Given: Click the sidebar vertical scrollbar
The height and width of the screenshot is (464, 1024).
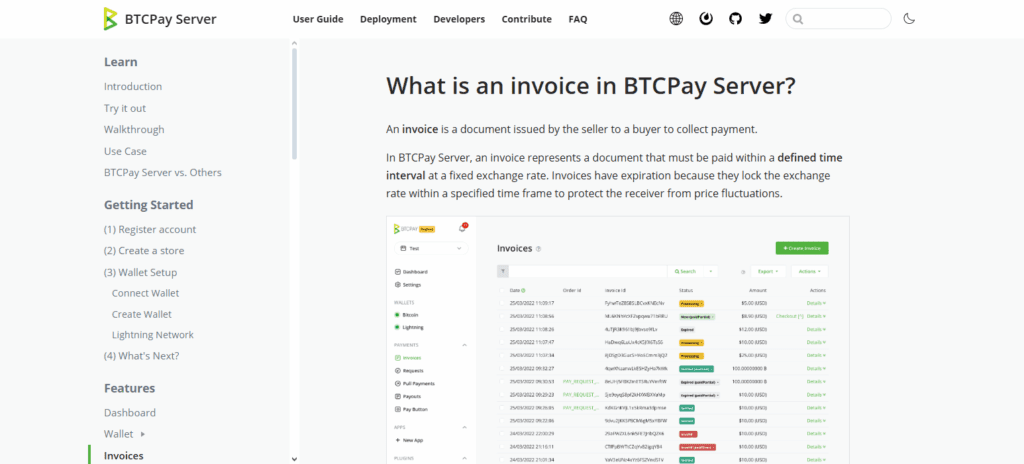Looking at the screenshot, I should click(294, 100).
